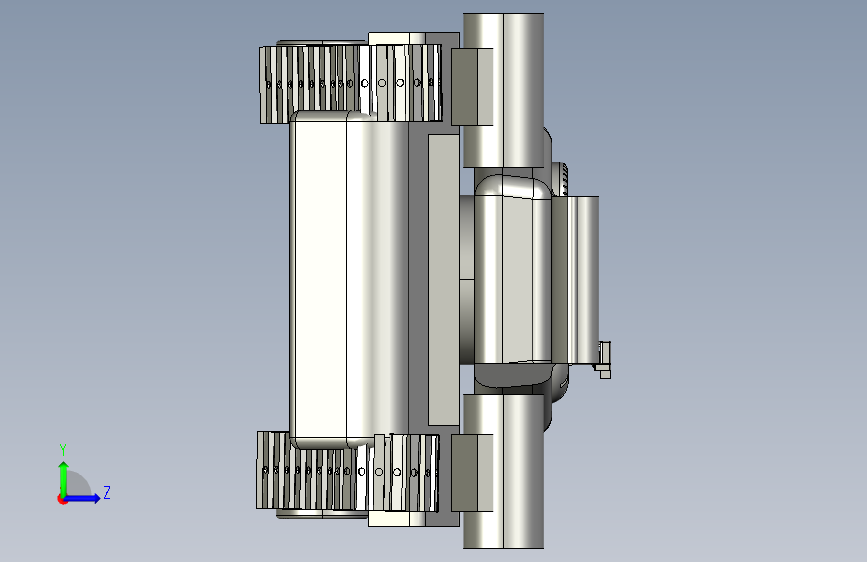Select the lower dark clamp block on the cylinder
Screen dimensions: 867x562
click(x=472, y=472)
